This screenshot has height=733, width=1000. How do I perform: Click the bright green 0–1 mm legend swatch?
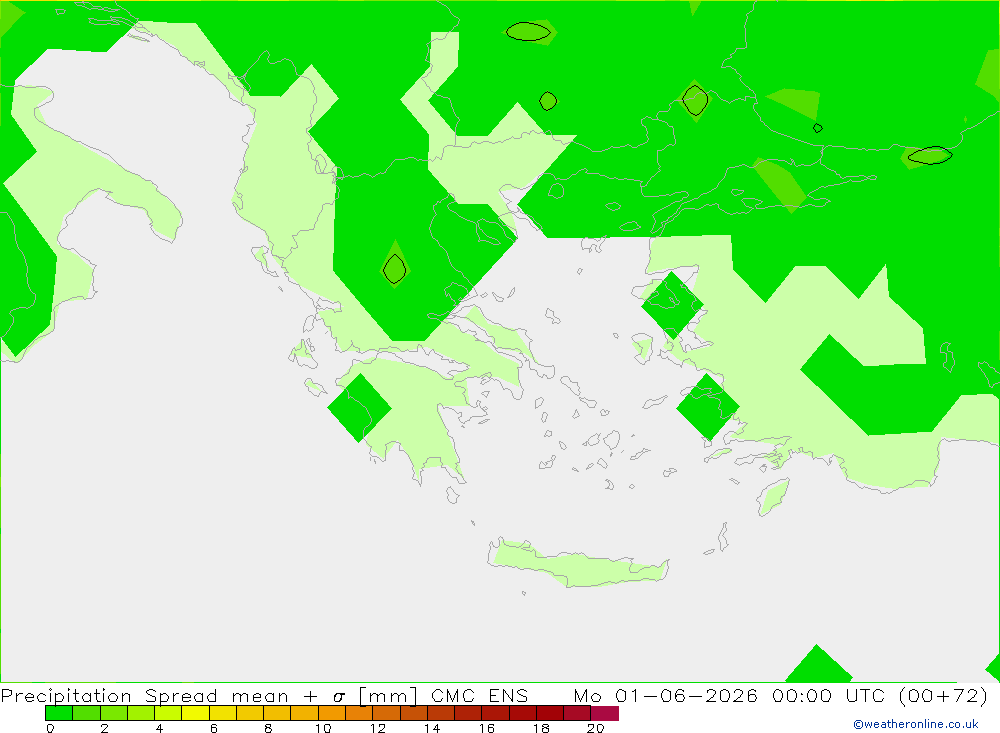pyautogui.click(x=59, y=713)
